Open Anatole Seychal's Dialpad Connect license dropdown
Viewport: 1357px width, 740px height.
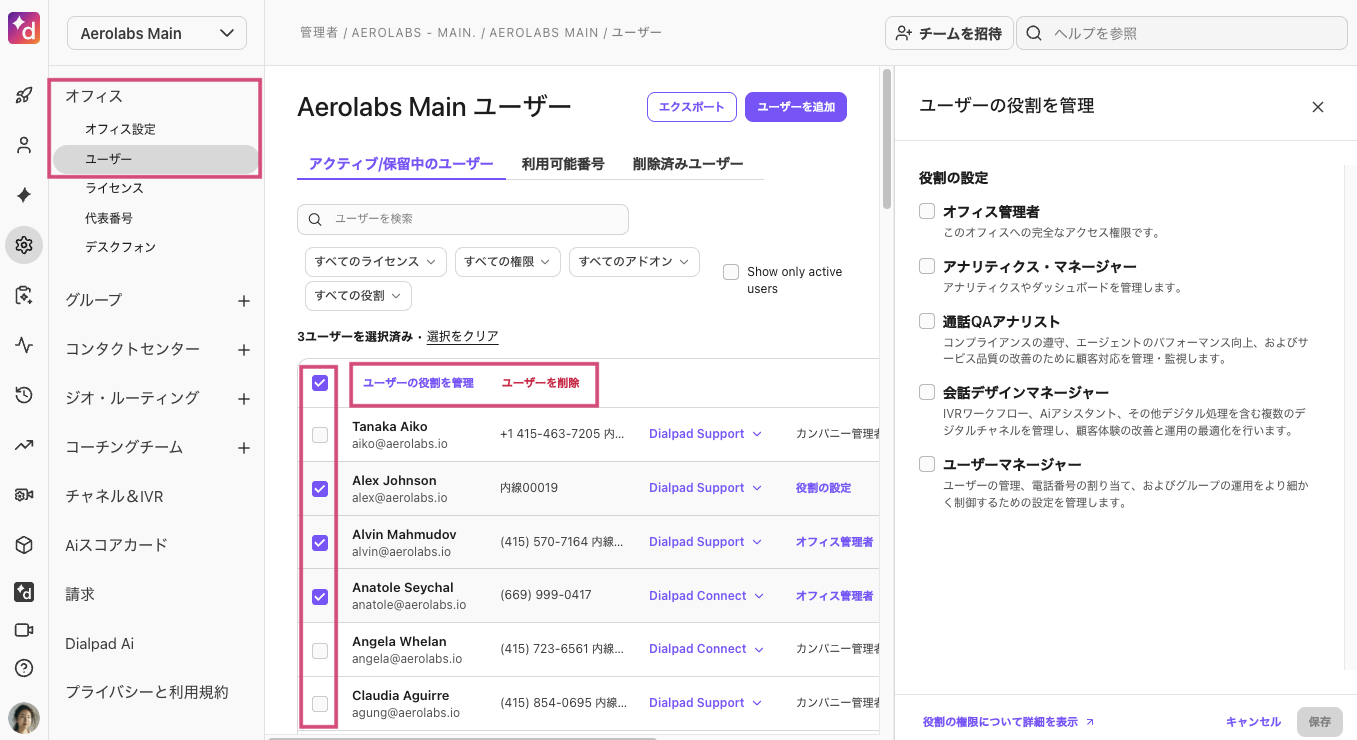coord(707,596)
